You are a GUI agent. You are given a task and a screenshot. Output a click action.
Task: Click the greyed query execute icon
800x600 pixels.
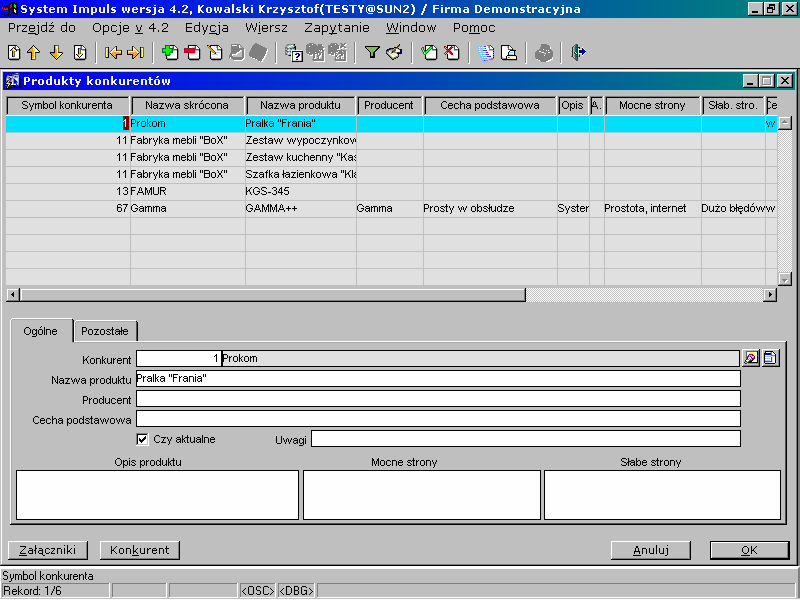click(316, 53)
